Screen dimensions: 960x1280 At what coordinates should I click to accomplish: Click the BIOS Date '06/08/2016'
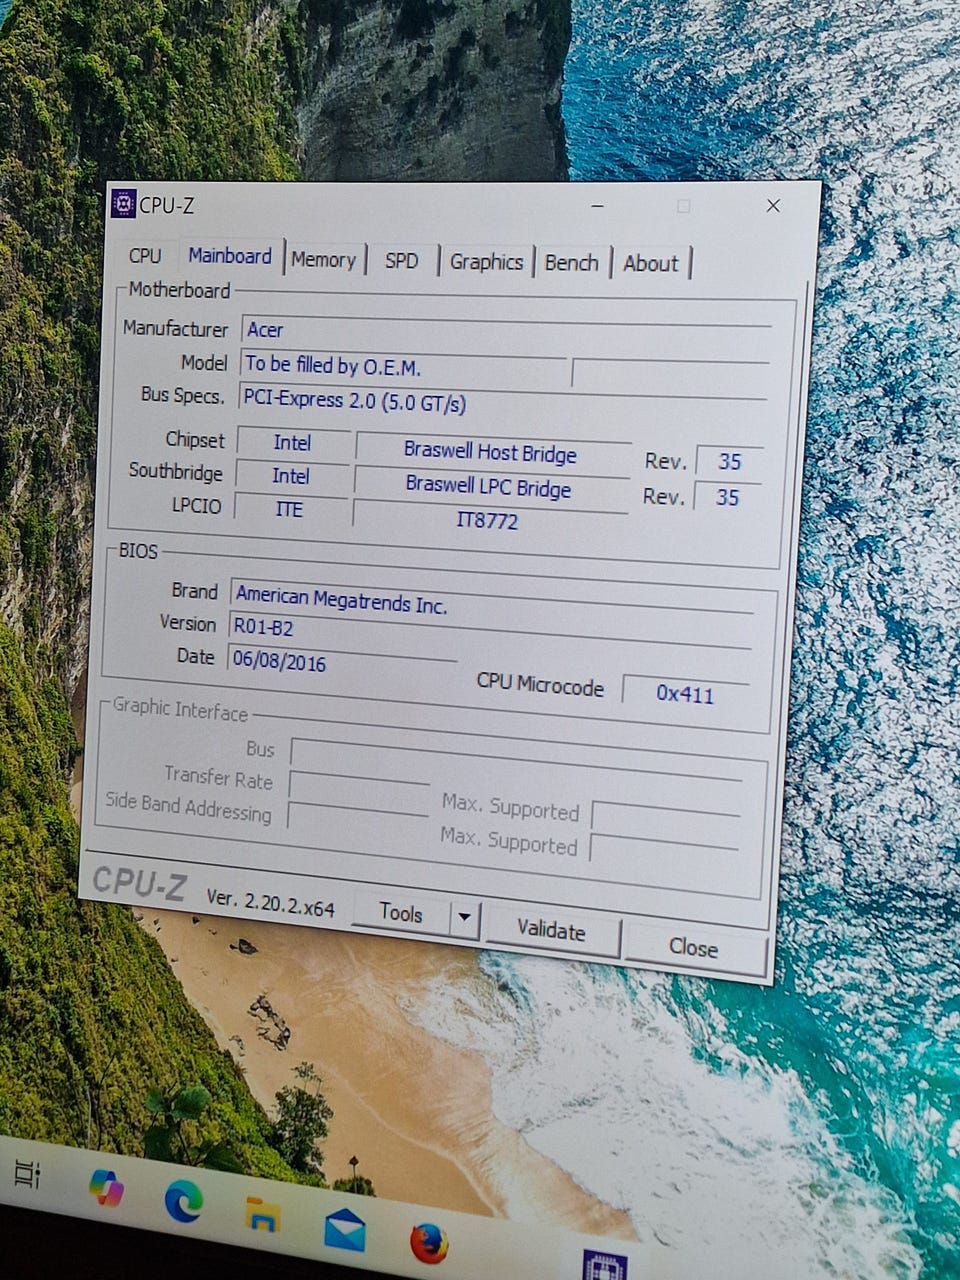[x=342, y=661]
